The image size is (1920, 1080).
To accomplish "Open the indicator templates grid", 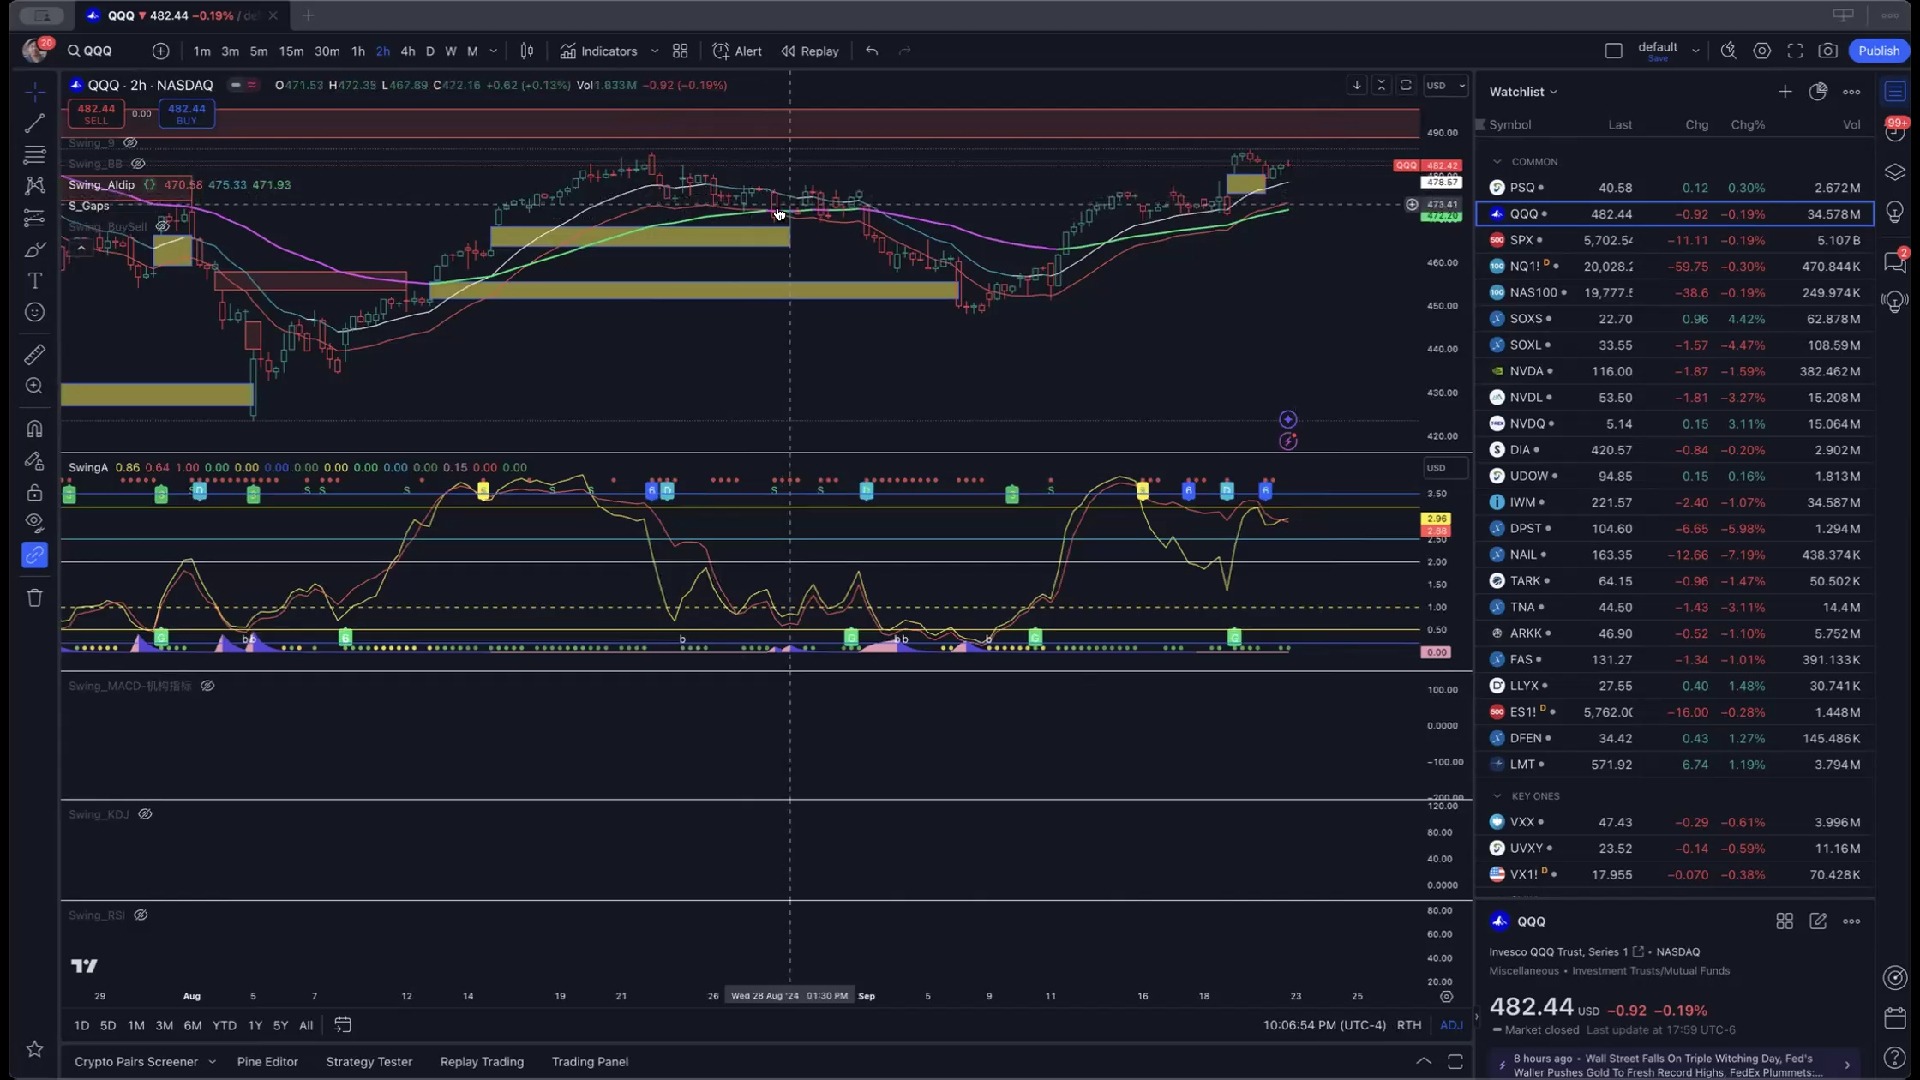I will coord(680,51).
